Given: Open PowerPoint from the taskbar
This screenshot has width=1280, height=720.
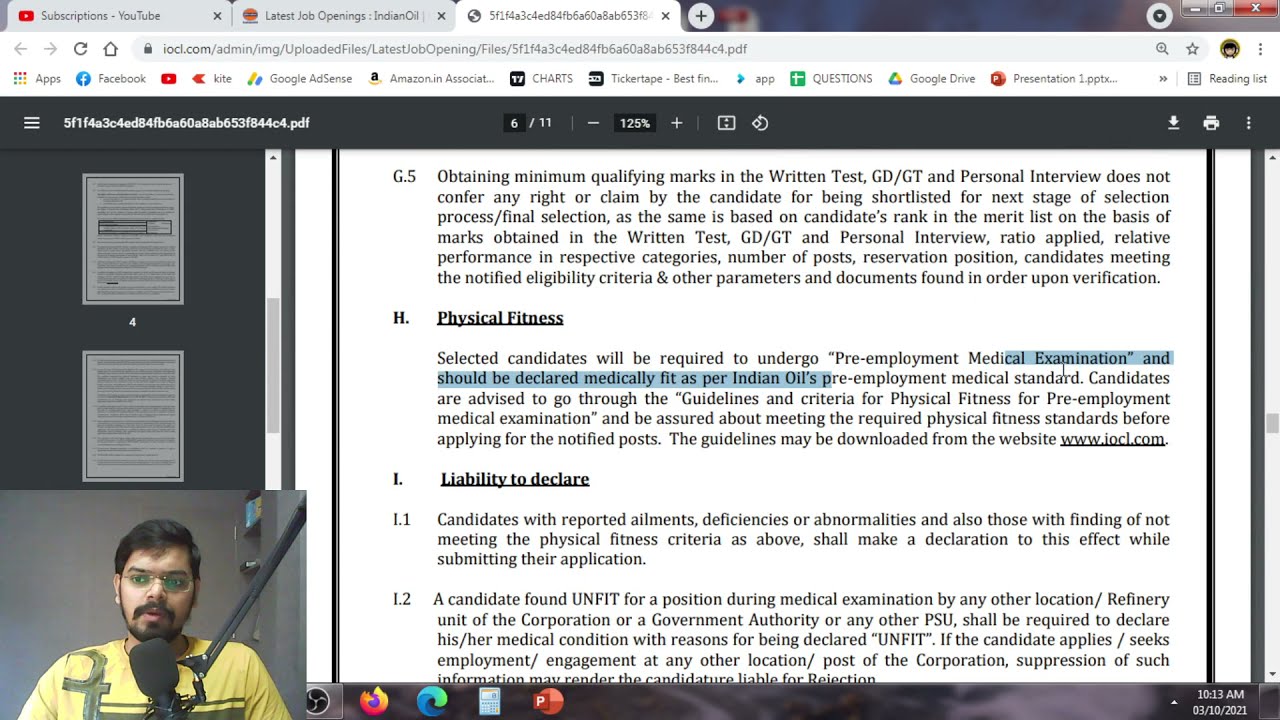Looking at the screenshot, I should click(x=548, y=701).
